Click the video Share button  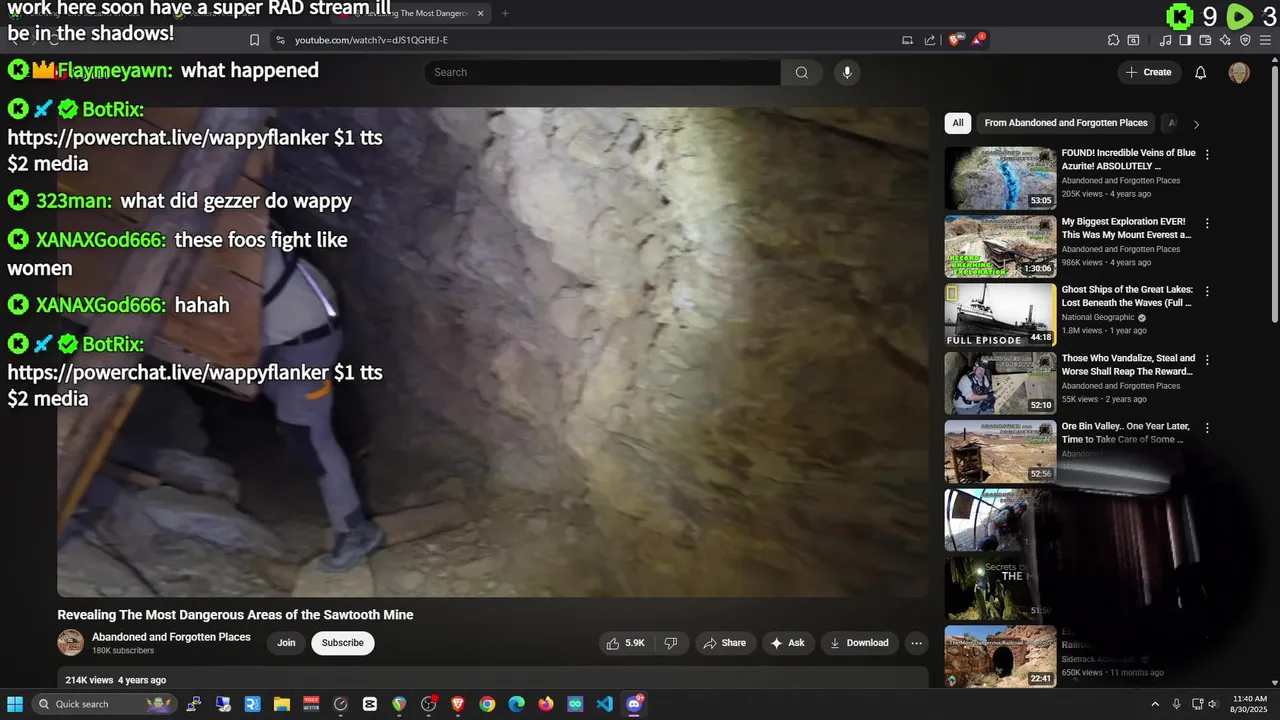click(x=725, y=643)
